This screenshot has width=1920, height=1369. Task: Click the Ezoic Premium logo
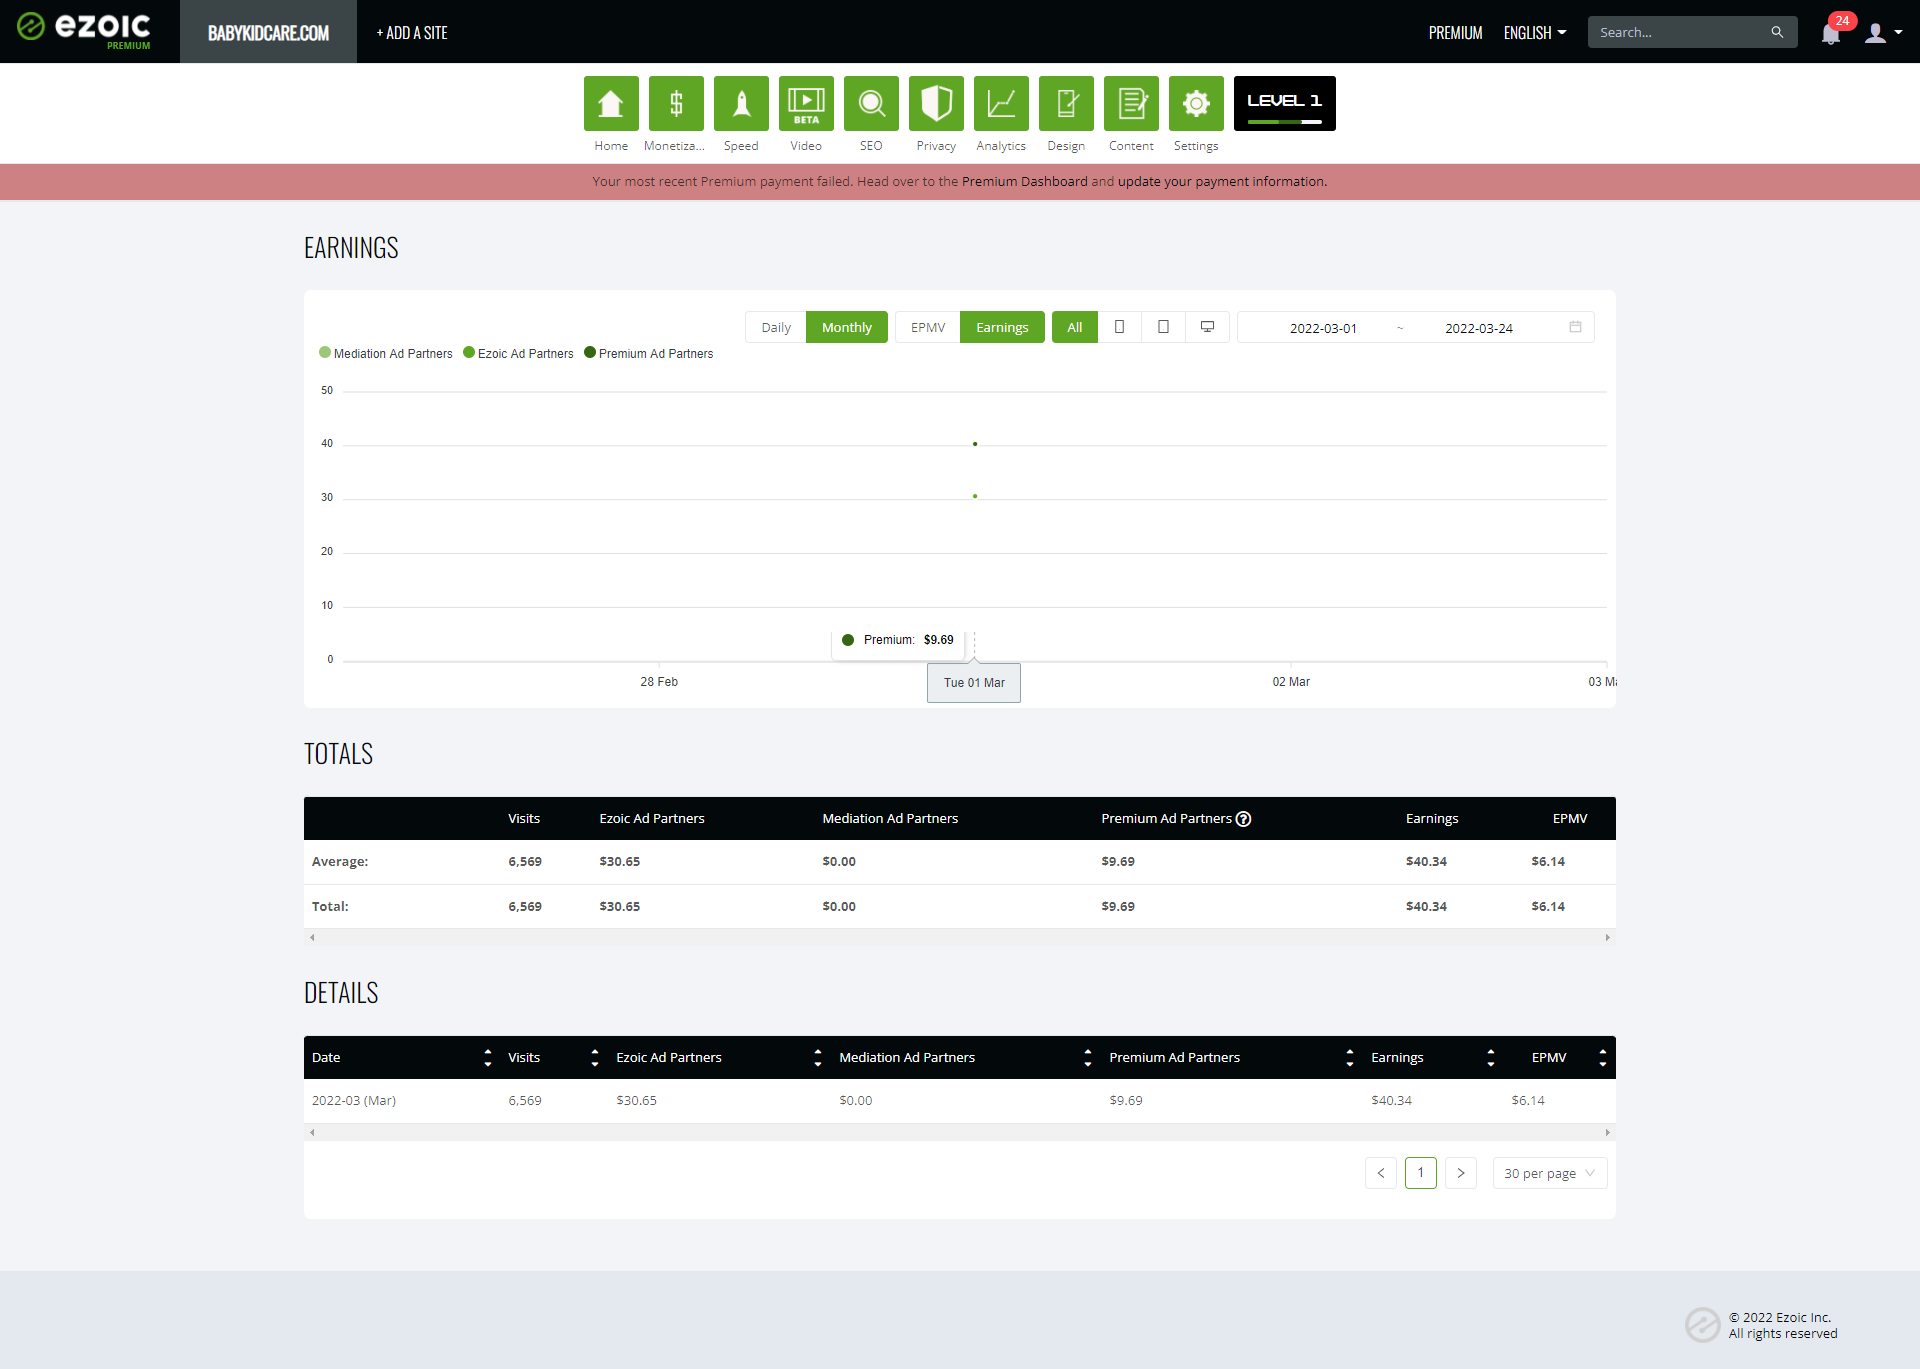(x=84, y=30)
